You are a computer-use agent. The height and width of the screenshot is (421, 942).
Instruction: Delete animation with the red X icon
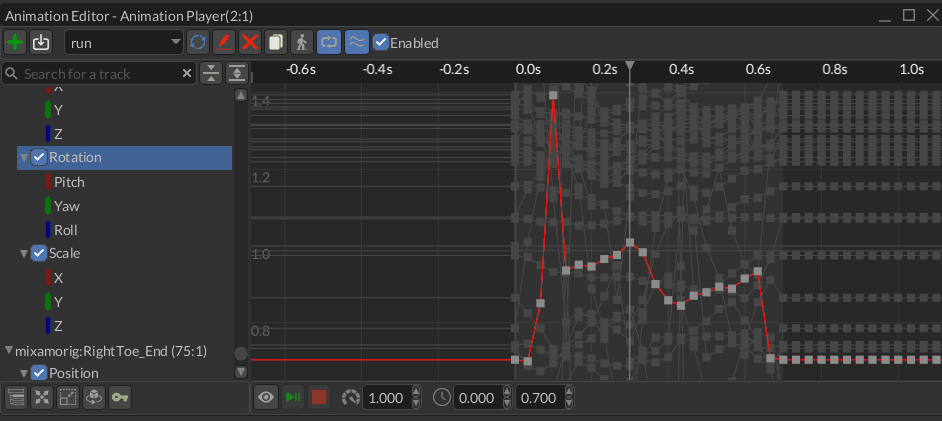point(250,42)
